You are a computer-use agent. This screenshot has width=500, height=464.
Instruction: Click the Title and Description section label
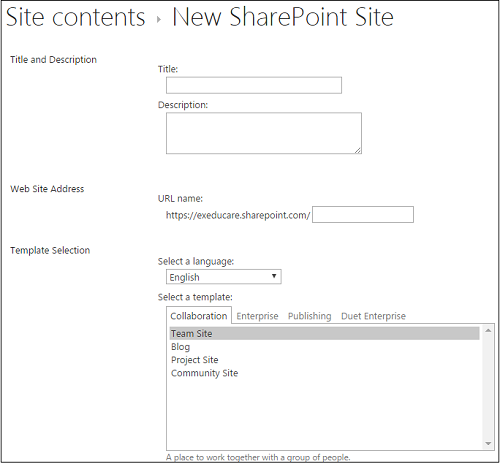[53, 60]
